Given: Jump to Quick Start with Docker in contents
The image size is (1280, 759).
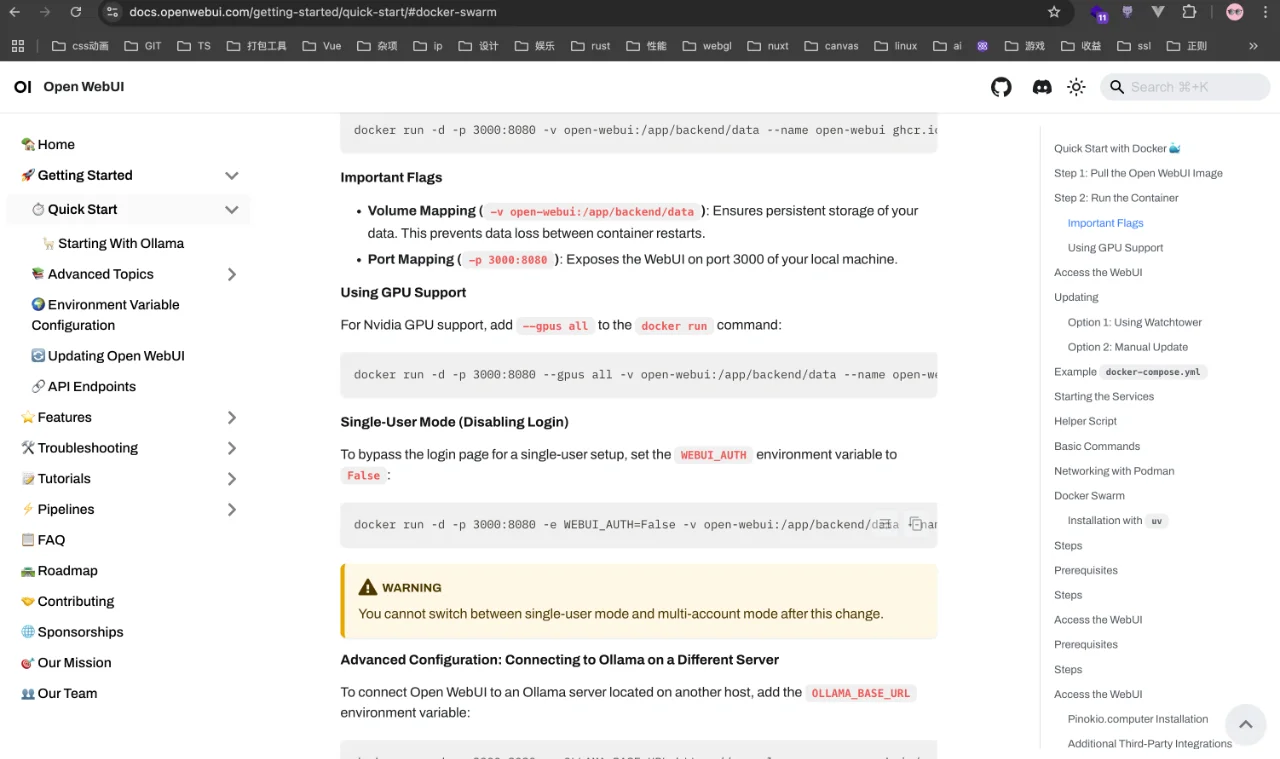Looking at the screenshot, I should 1117,149.
